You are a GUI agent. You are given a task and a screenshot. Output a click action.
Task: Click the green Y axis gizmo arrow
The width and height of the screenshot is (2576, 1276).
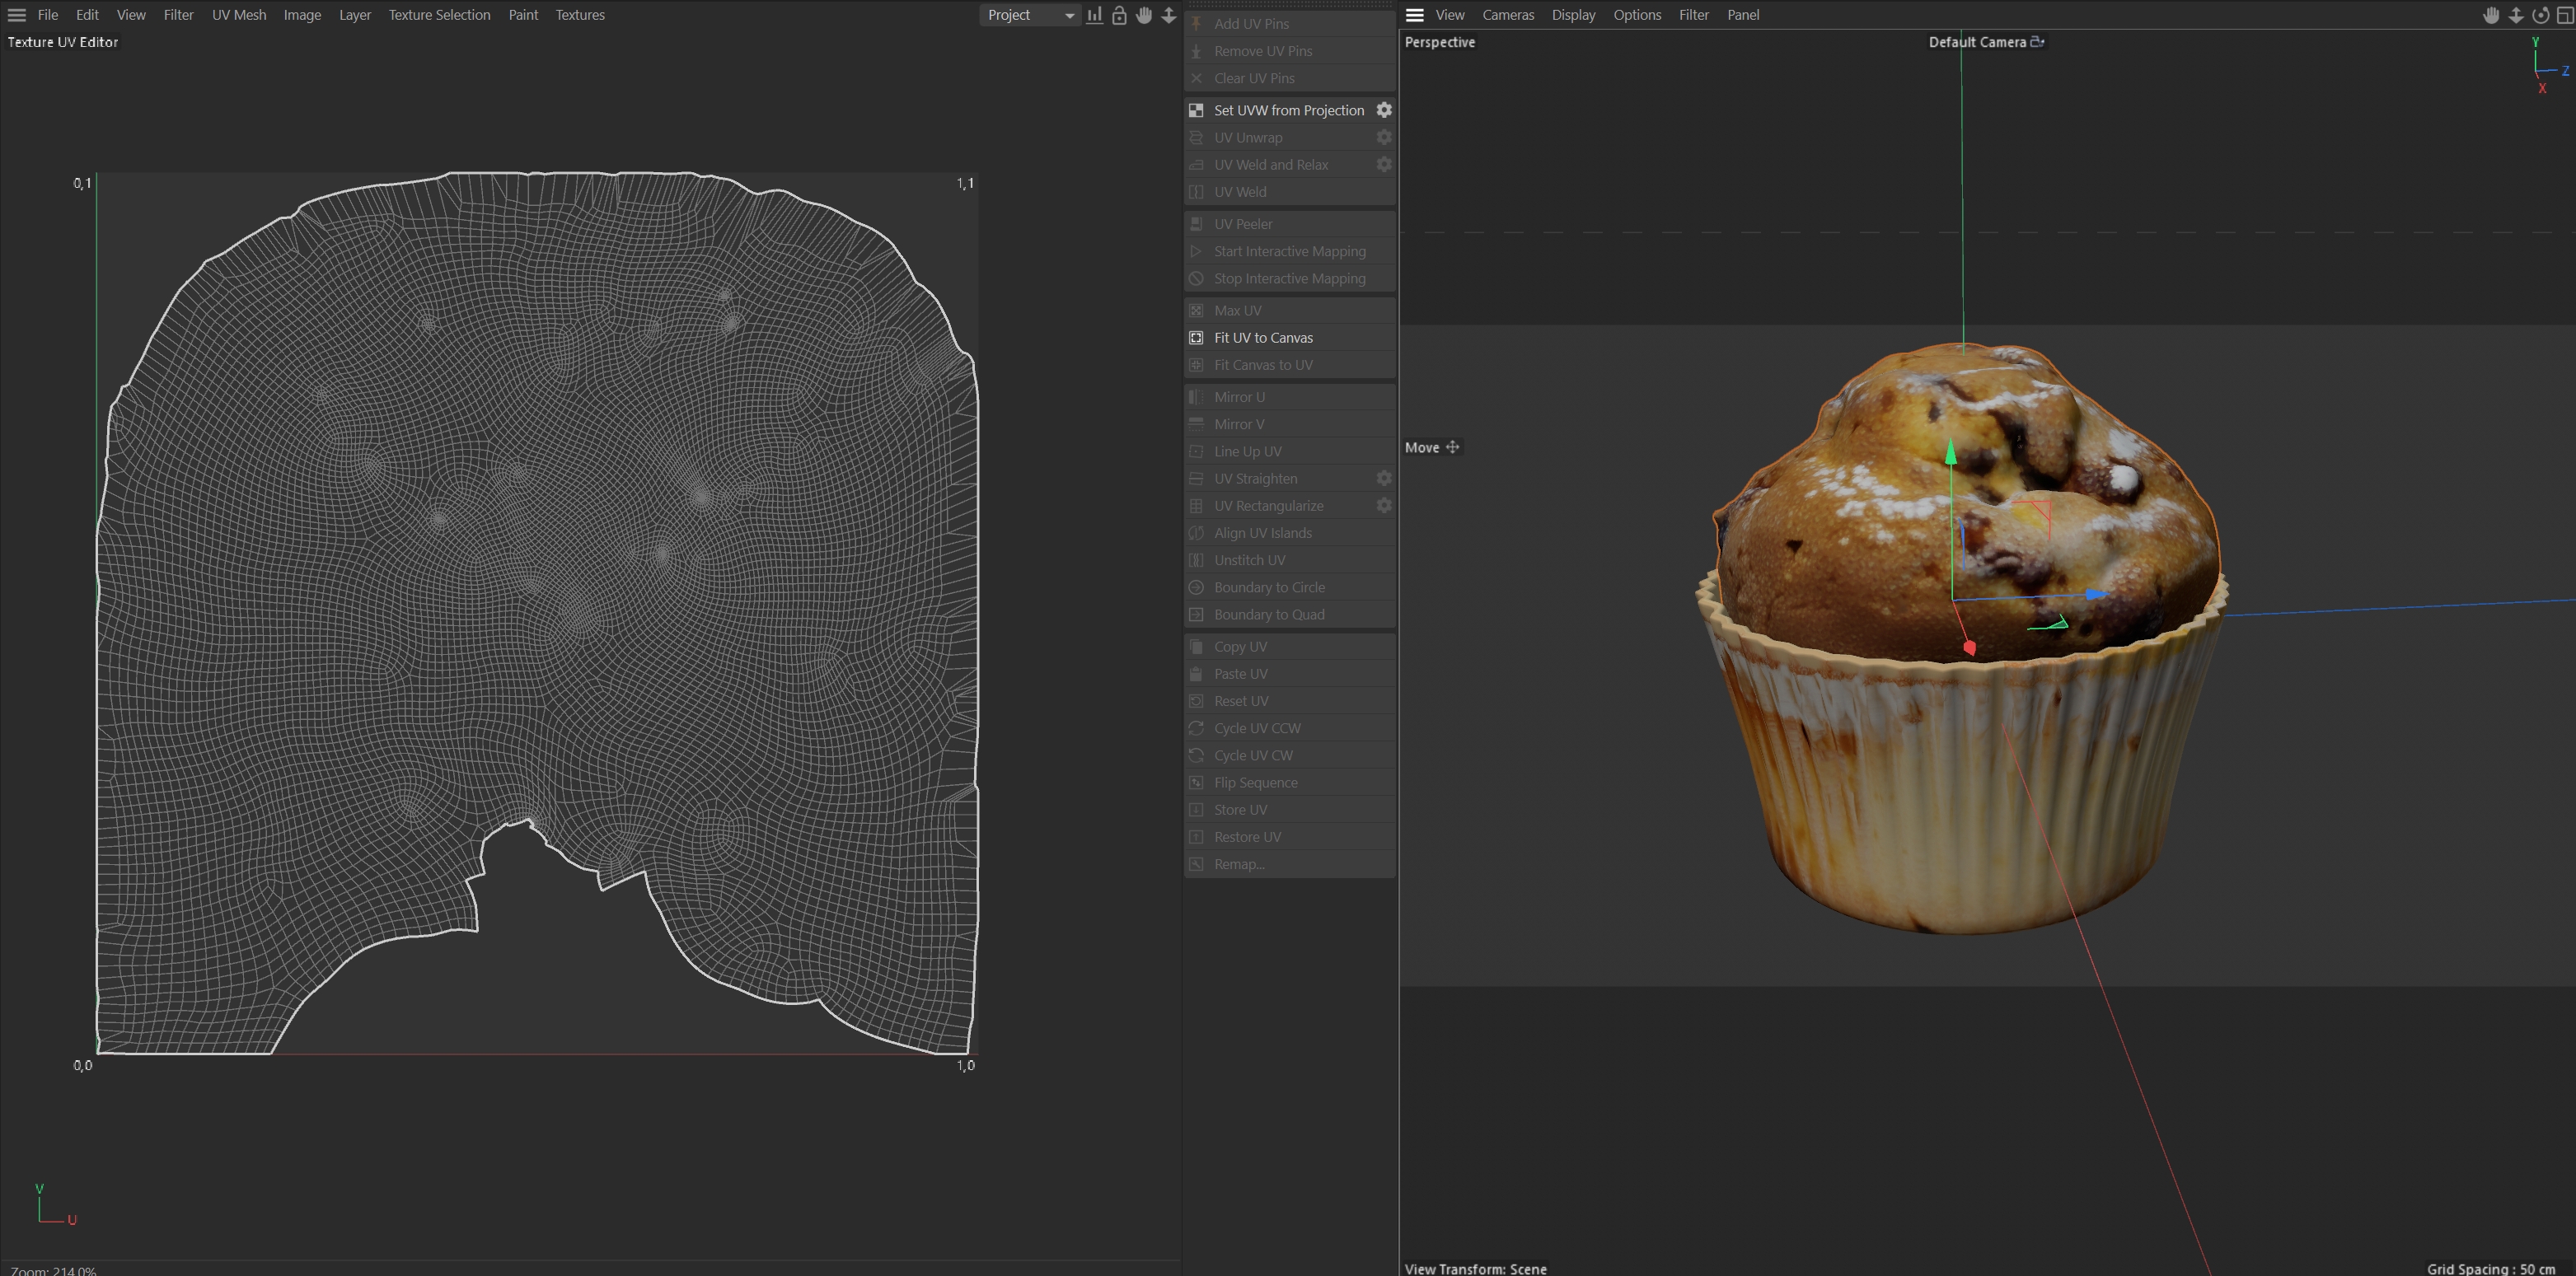click(1950, 453)
